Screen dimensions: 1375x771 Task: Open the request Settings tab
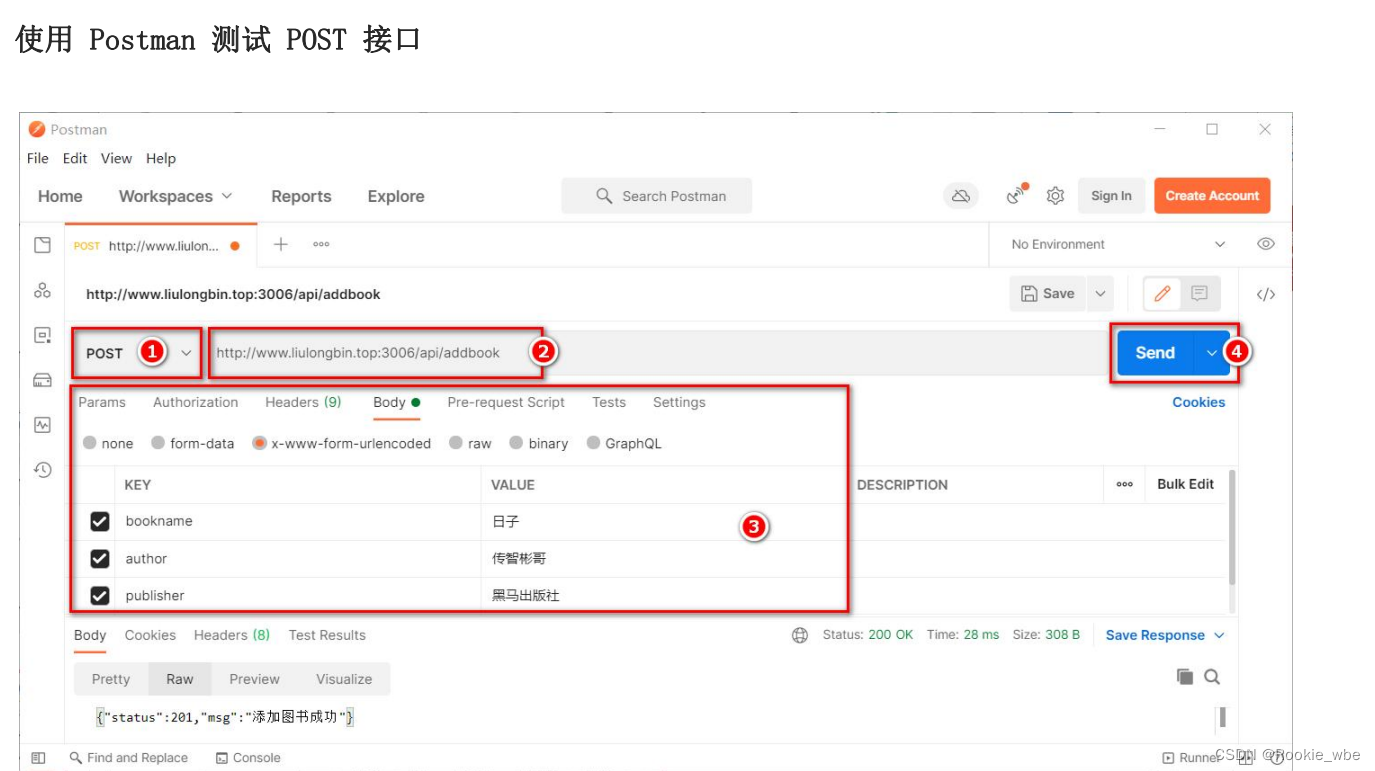(x=679, y=402)
